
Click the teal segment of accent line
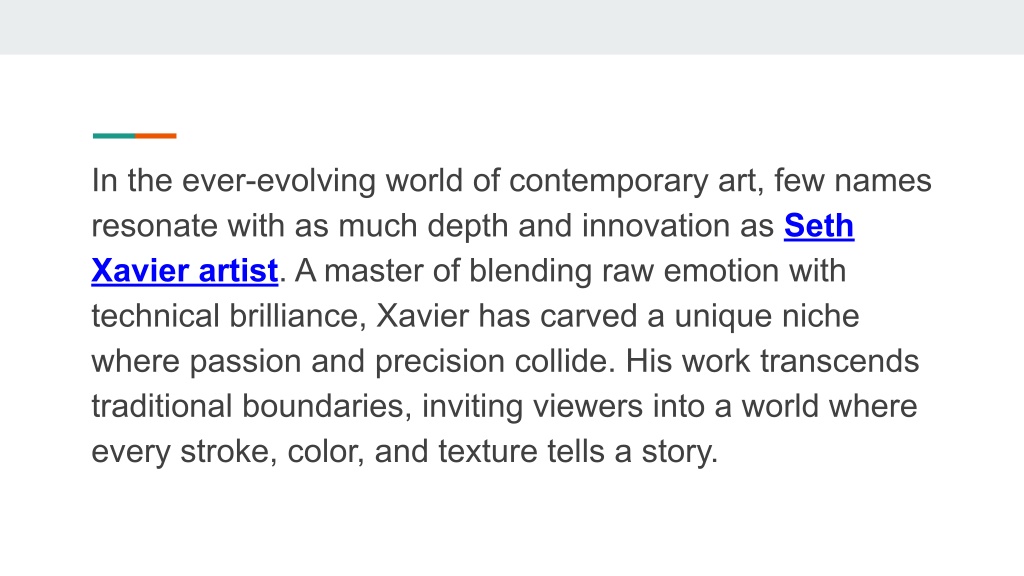click(x=114, y=136)
